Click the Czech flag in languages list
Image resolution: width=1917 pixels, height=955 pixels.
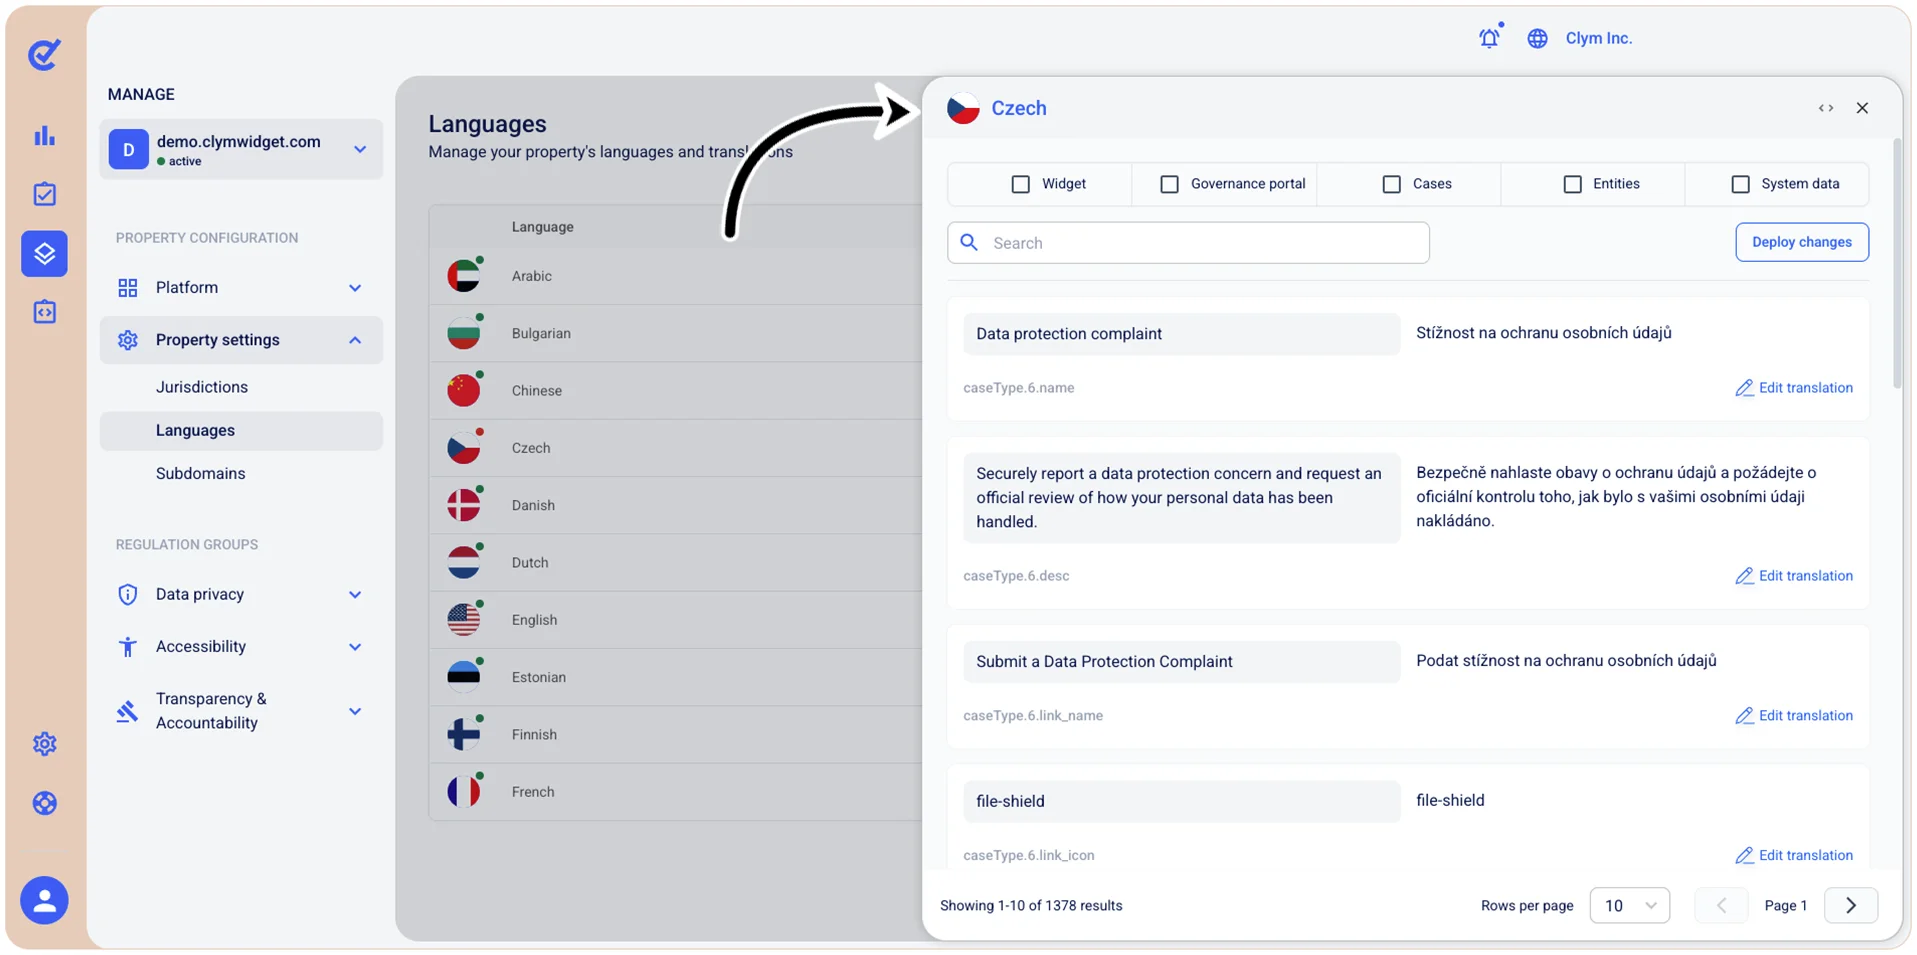[x=464, y=447]
